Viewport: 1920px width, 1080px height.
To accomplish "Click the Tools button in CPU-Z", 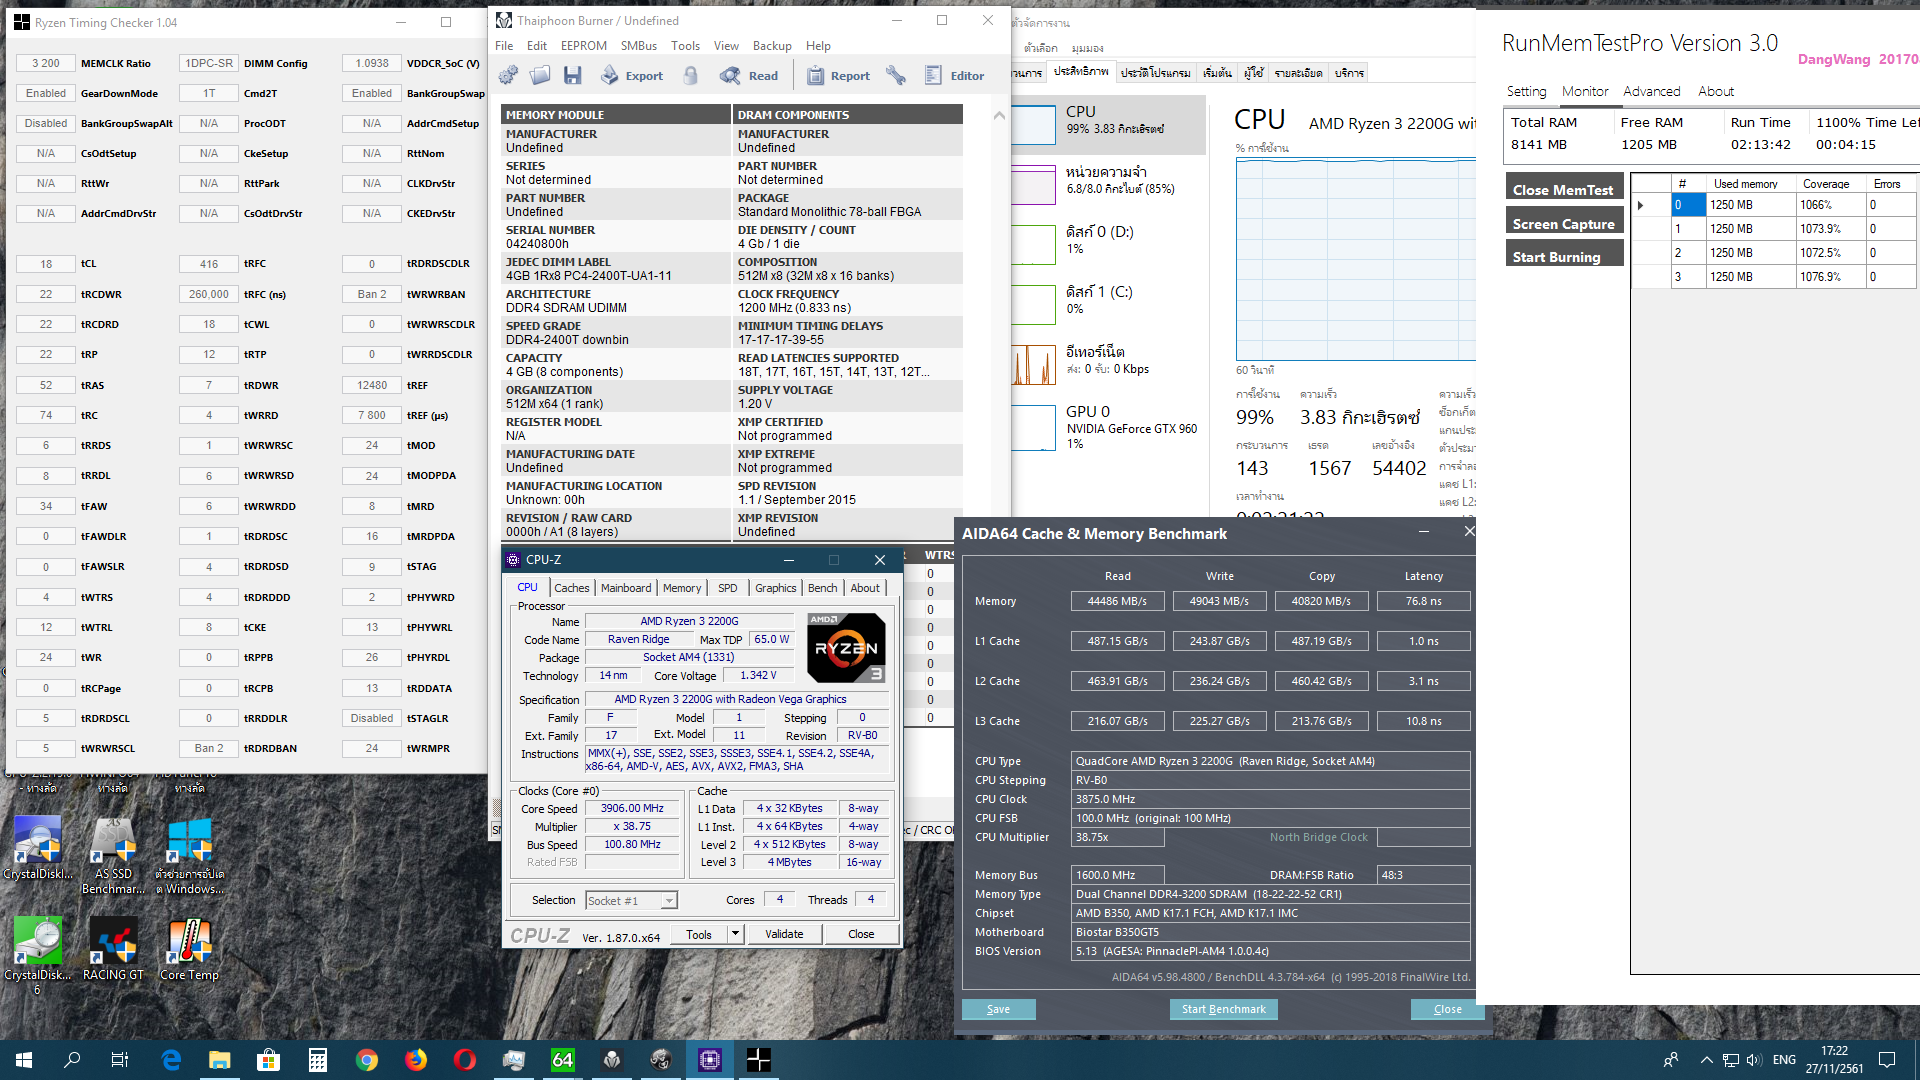I will [x=699, y=934].
